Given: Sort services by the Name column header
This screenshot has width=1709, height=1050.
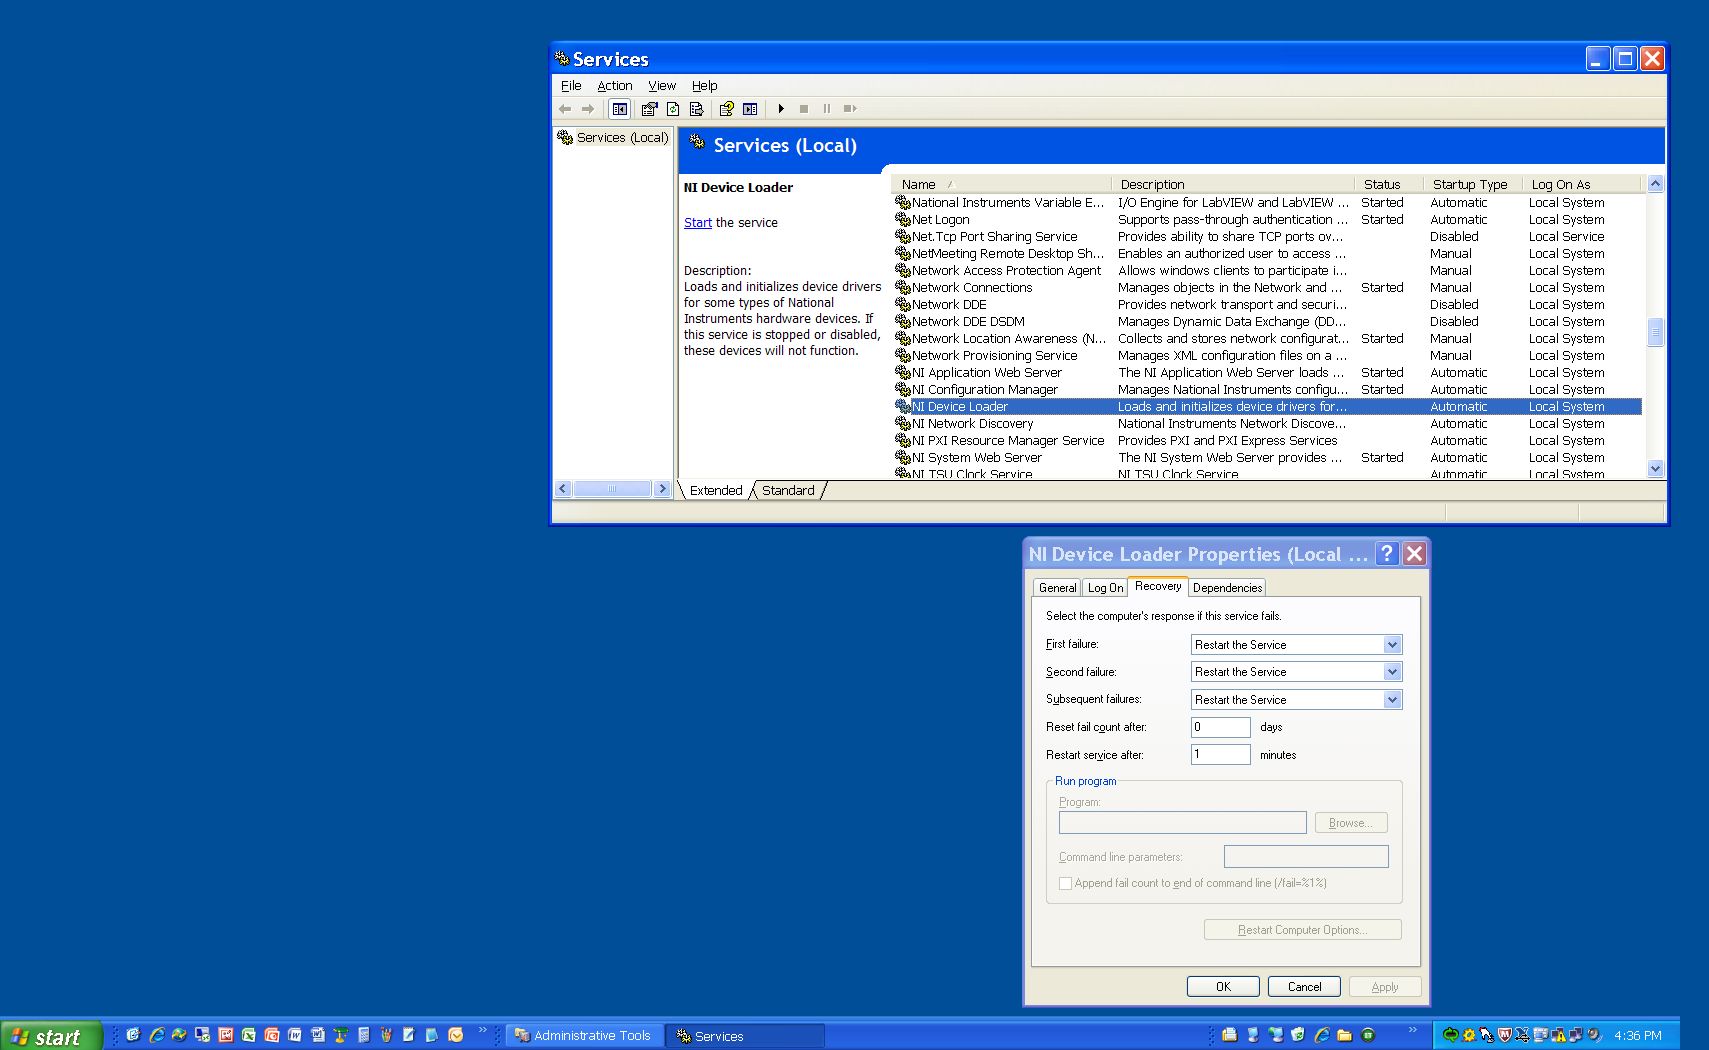Looking at the screenshot, I should 1001,184.
